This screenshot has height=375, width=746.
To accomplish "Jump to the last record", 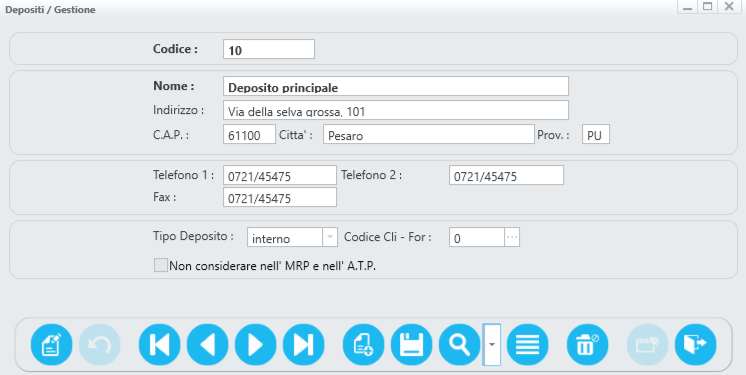I will 304,345.
